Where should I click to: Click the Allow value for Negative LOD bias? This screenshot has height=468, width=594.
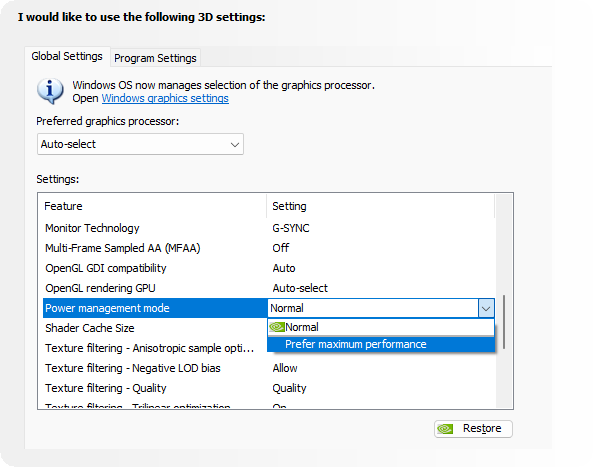pyautogui.click(x=285, y=368)
